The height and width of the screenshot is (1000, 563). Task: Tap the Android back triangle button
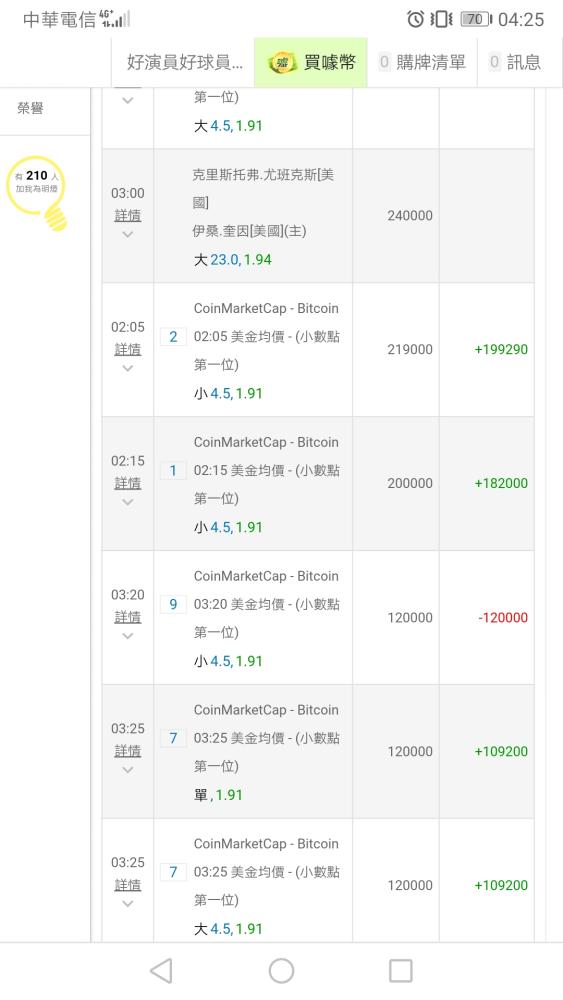[x=161, y=971]
